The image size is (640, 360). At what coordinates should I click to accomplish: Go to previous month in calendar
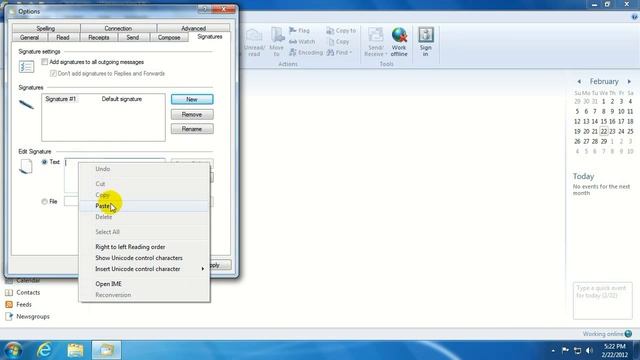tap(579, 82)
